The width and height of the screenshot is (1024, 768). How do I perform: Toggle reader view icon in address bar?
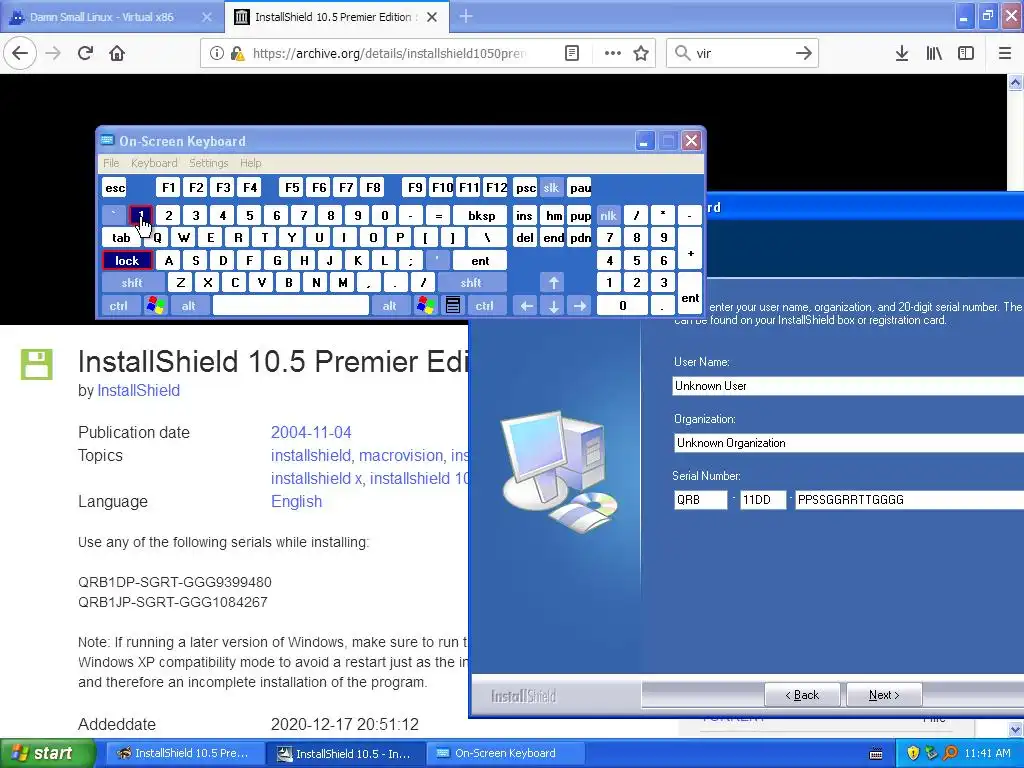pyautogui.click(x=571, y=53)
